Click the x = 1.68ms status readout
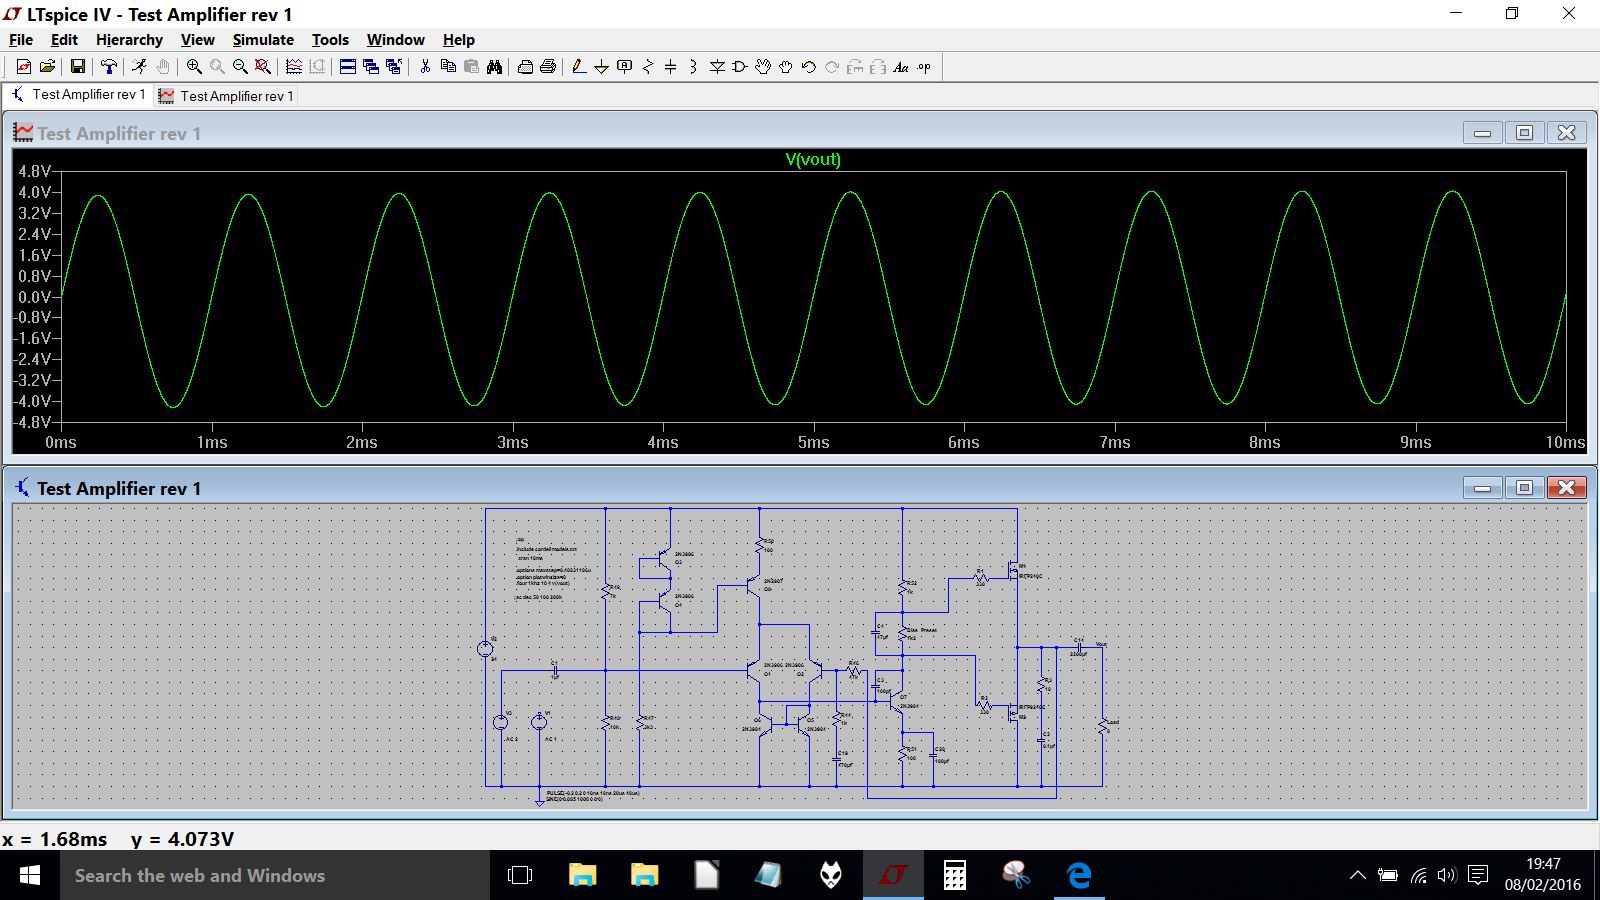The width and height of the screenshot is (1600, 900). (55, 839)
